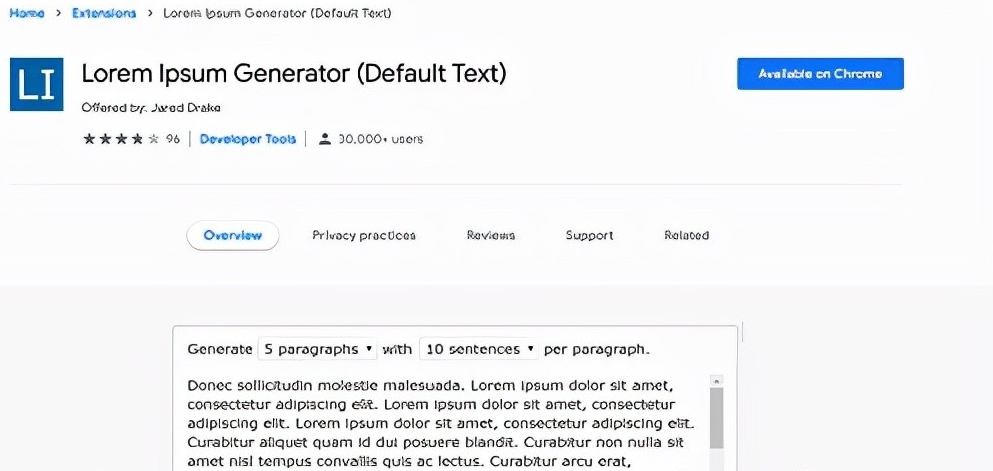The image size is (993, 471).
Task: Go to the Reviews tab
Action: point(491,236)
